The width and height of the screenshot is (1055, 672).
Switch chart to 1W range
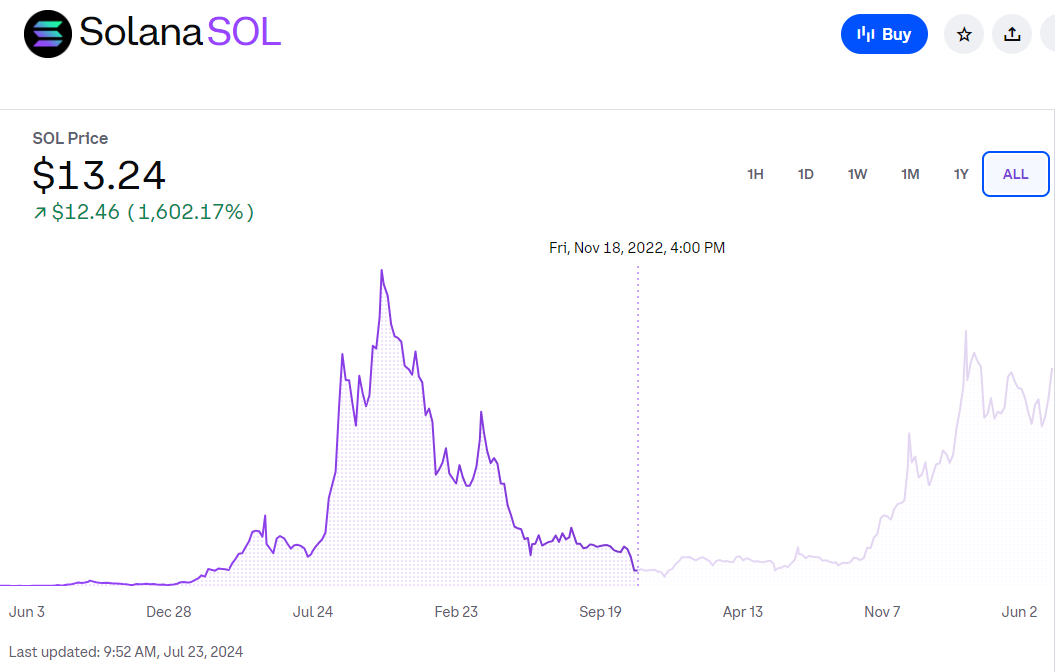[x=857, y=174]
